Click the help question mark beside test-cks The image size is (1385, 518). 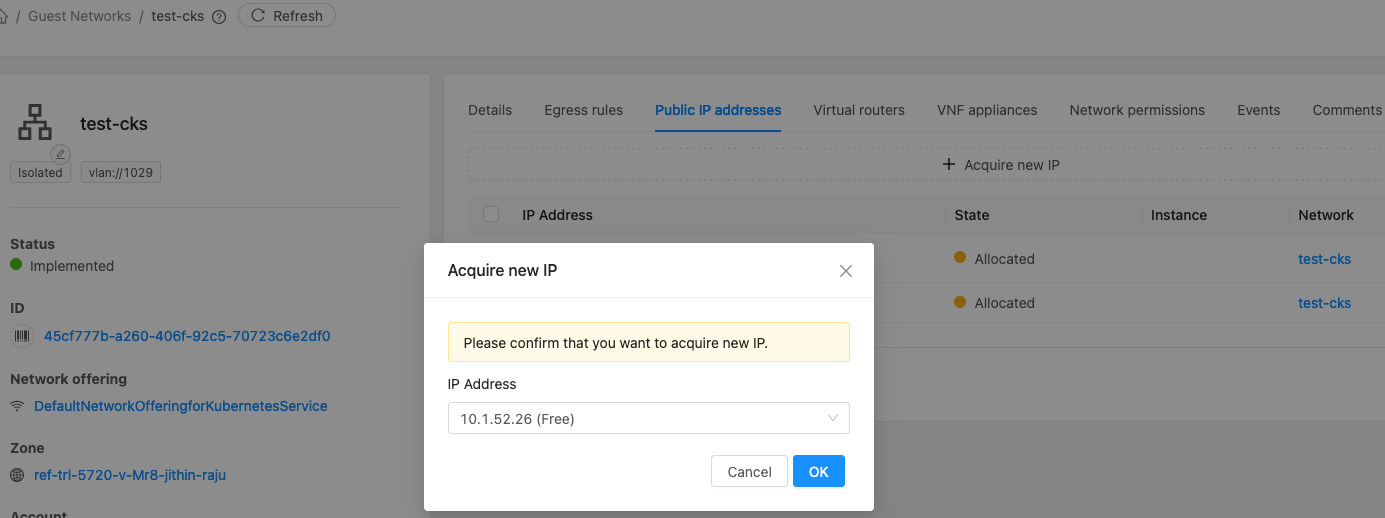[219, 16]
